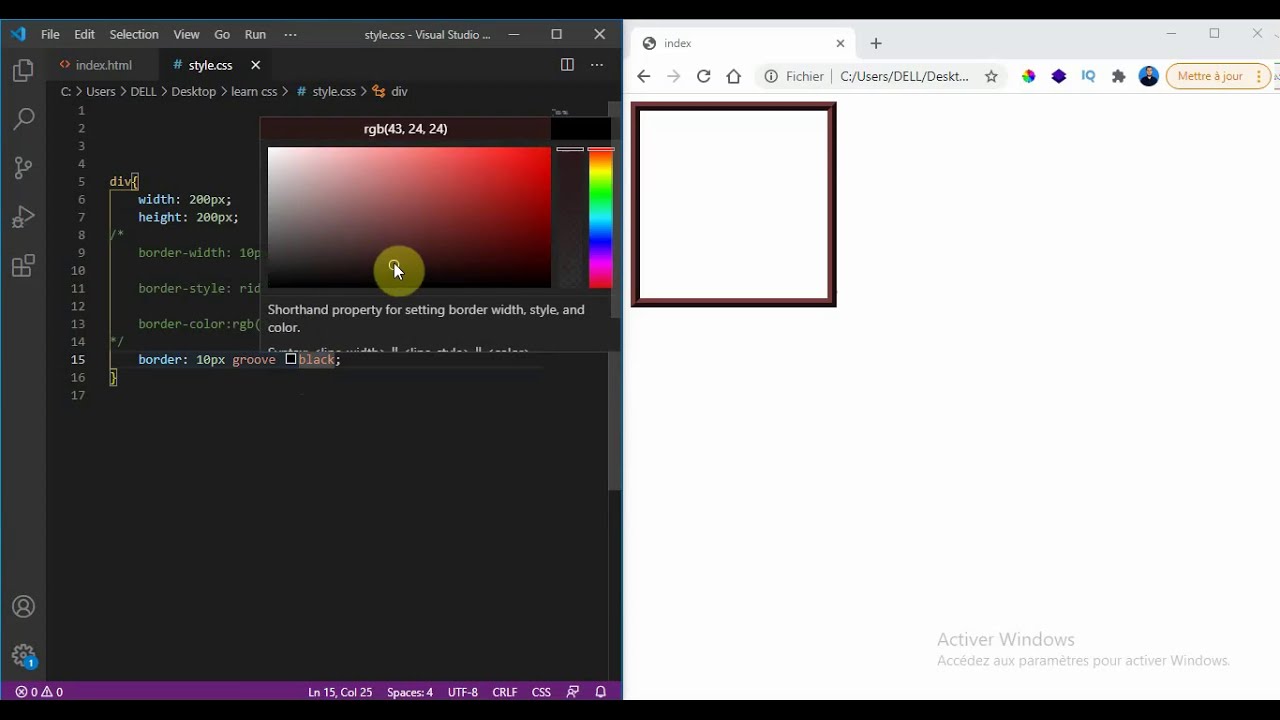Open the Manage gear menu

pos(23,656)
